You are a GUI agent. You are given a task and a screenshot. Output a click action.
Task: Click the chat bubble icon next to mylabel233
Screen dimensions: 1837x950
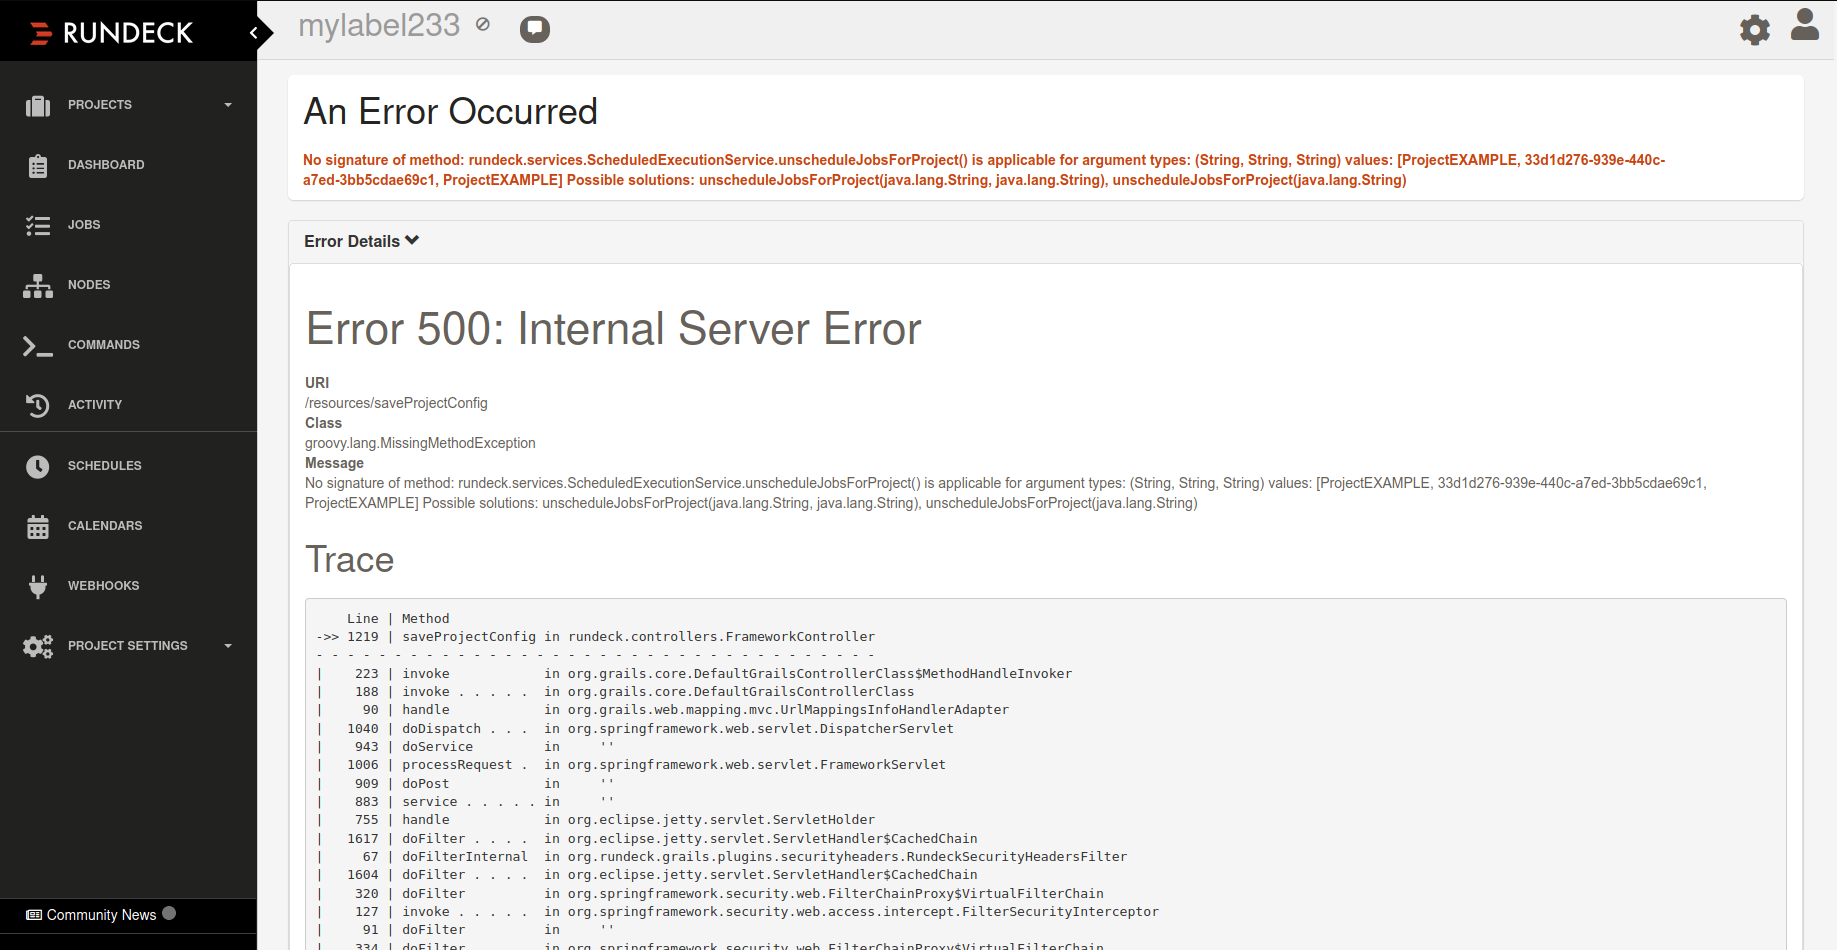pos(535,29)
